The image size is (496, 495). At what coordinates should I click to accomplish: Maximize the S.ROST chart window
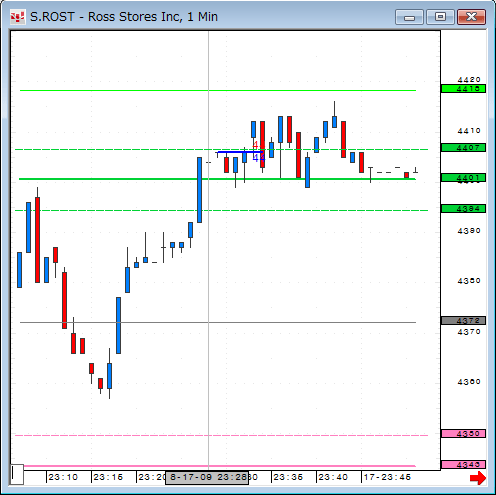tap(440, 17)
